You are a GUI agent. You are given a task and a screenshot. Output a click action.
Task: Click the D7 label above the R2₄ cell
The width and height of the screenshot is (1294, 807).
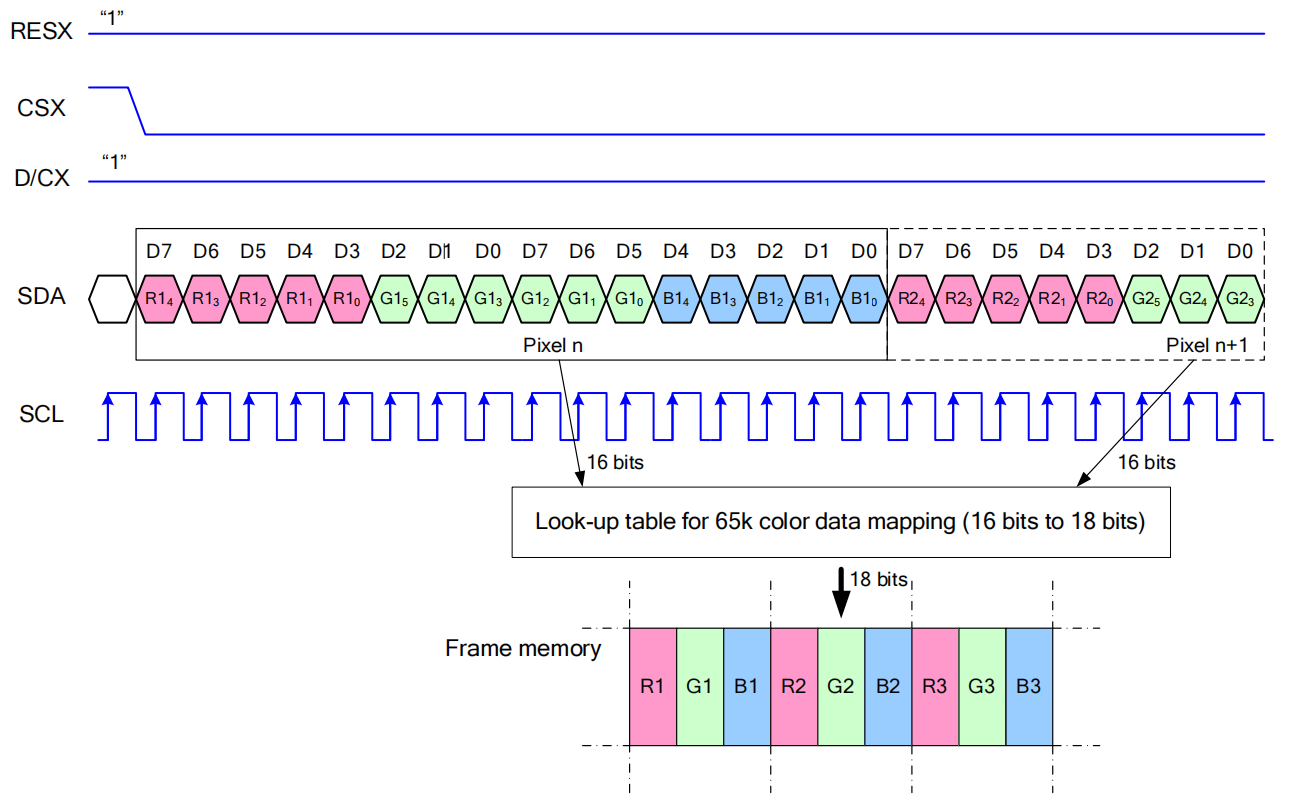tap(911, 251)
